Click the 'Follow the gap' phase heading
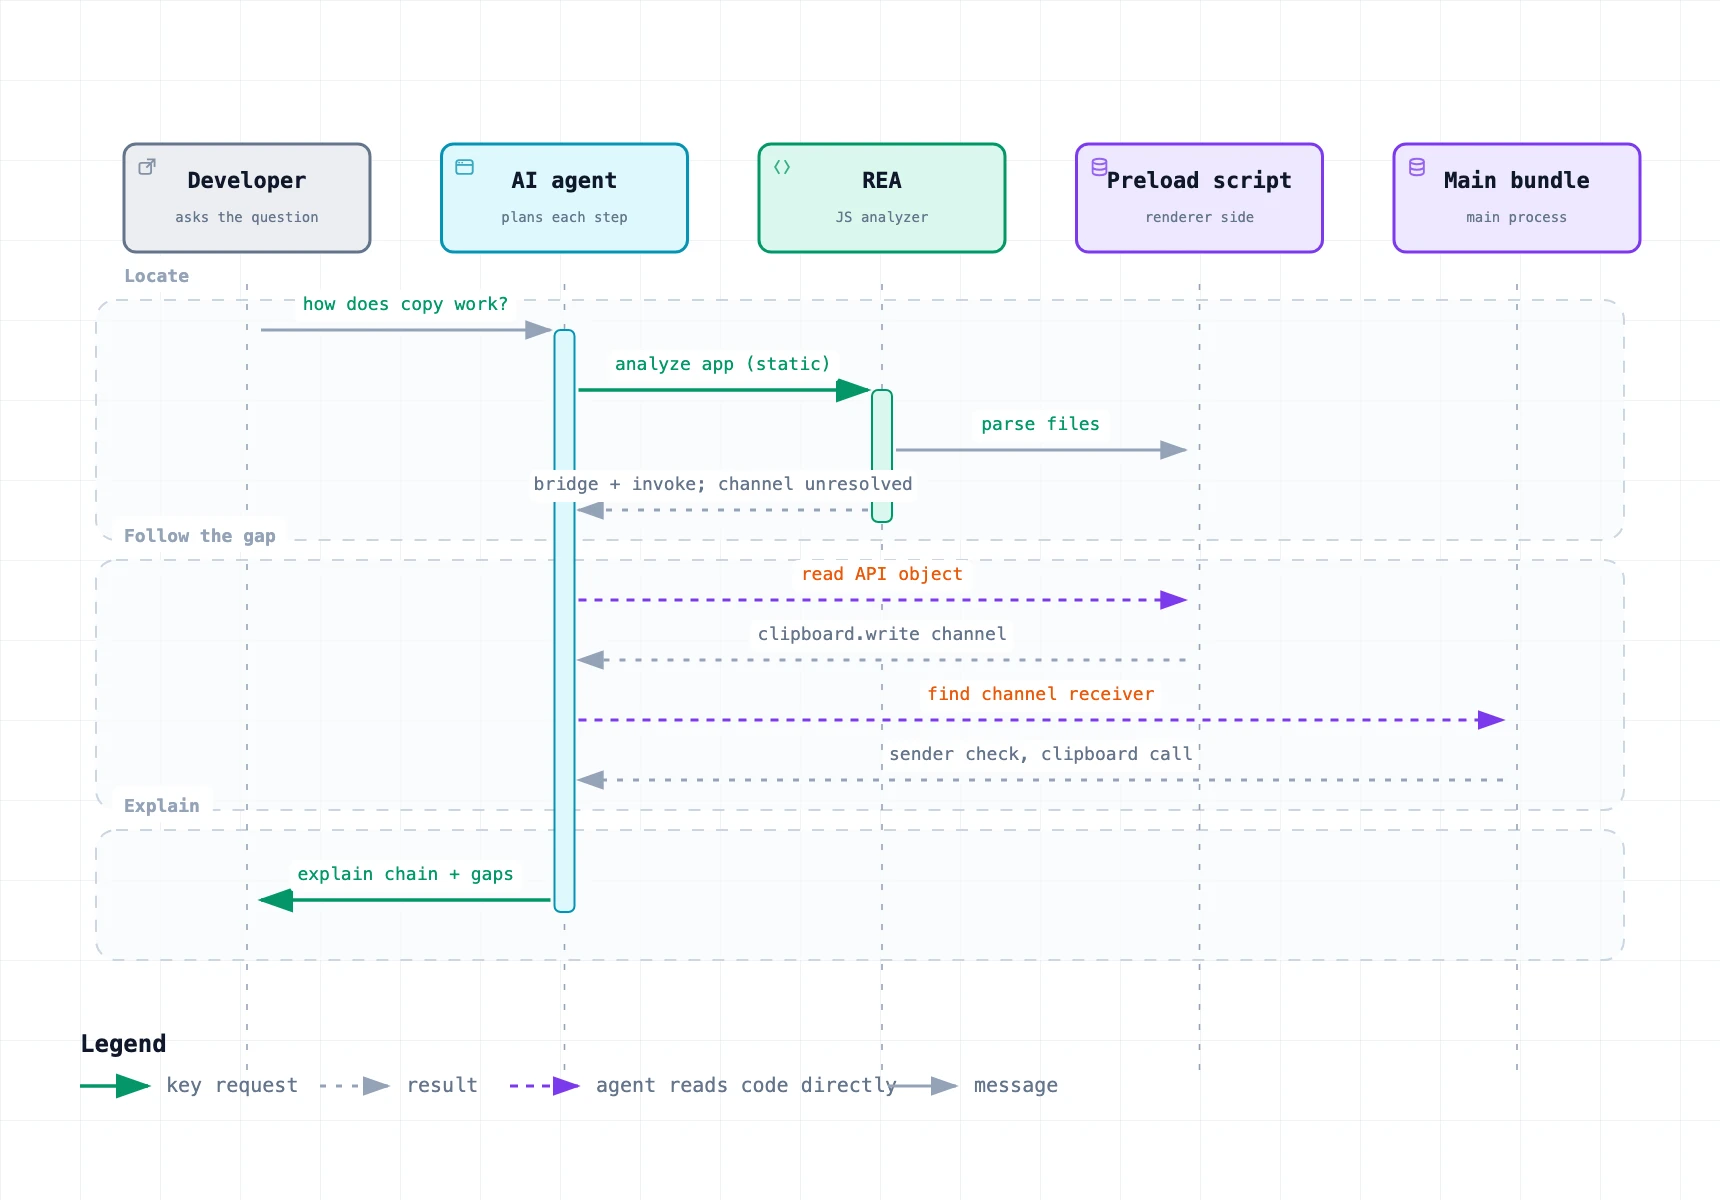1720x1200 pixels. coord(199,536)
